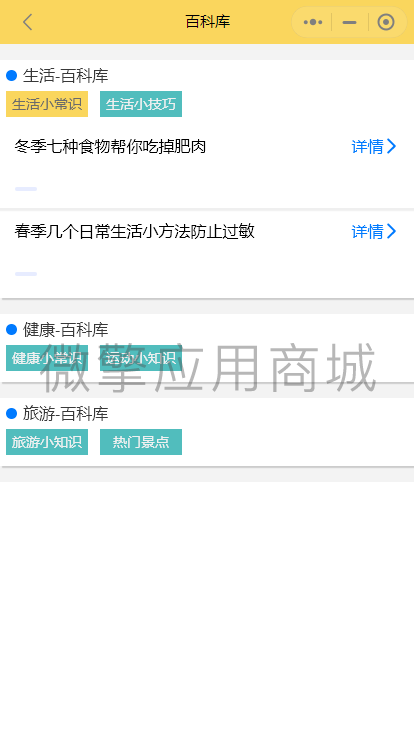Click blue dot beside 生活-百科库

11,76
